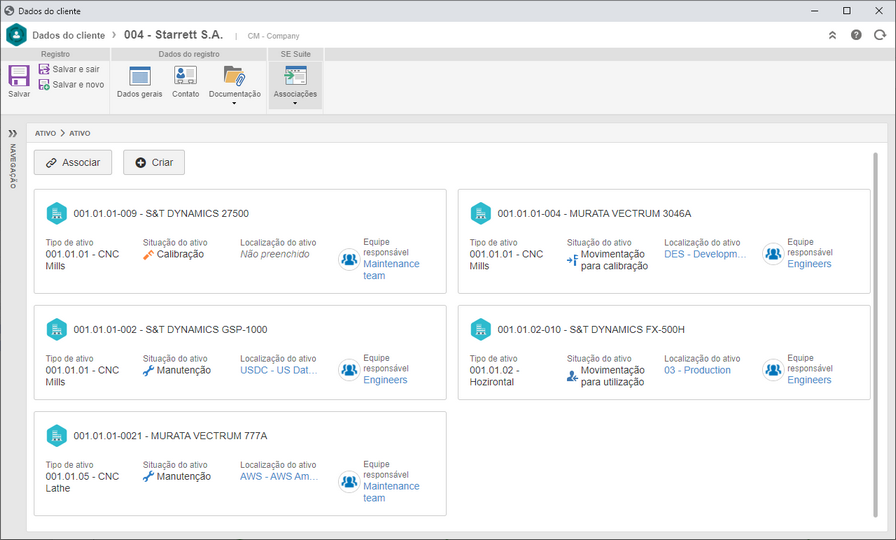
Task: Click 004 - Starrett S.A. title
Action: [173, 35]
